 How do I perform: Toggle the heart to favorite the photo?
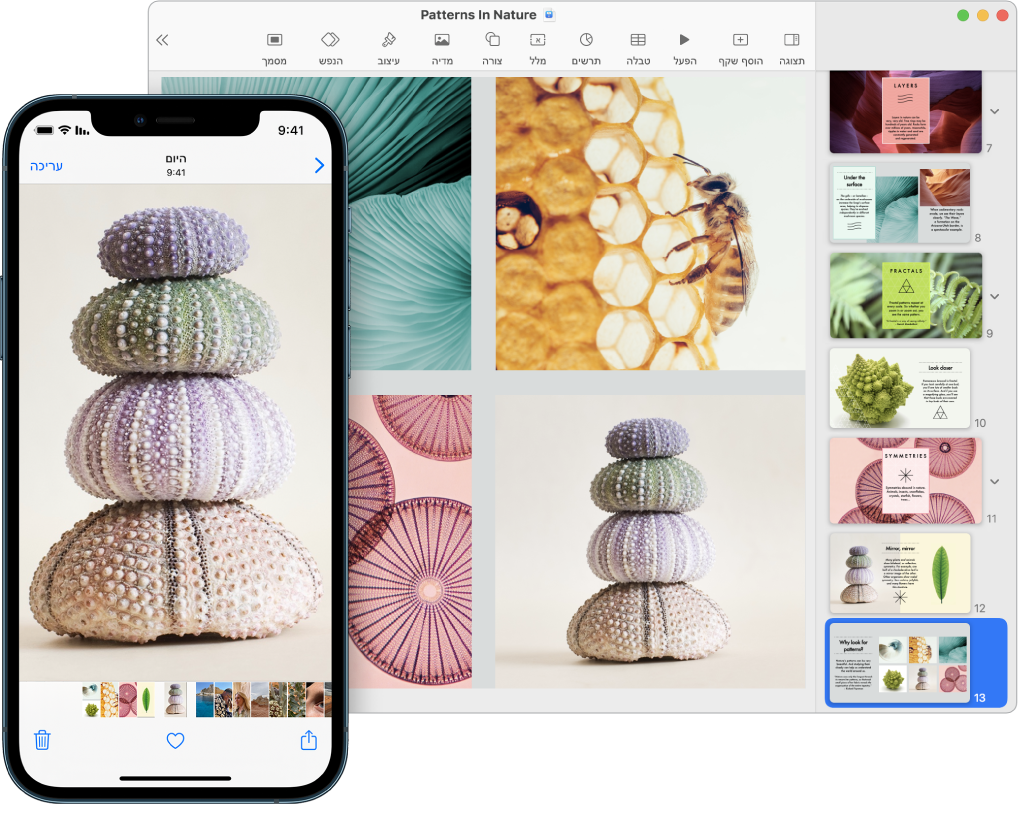tap(175, 741)
